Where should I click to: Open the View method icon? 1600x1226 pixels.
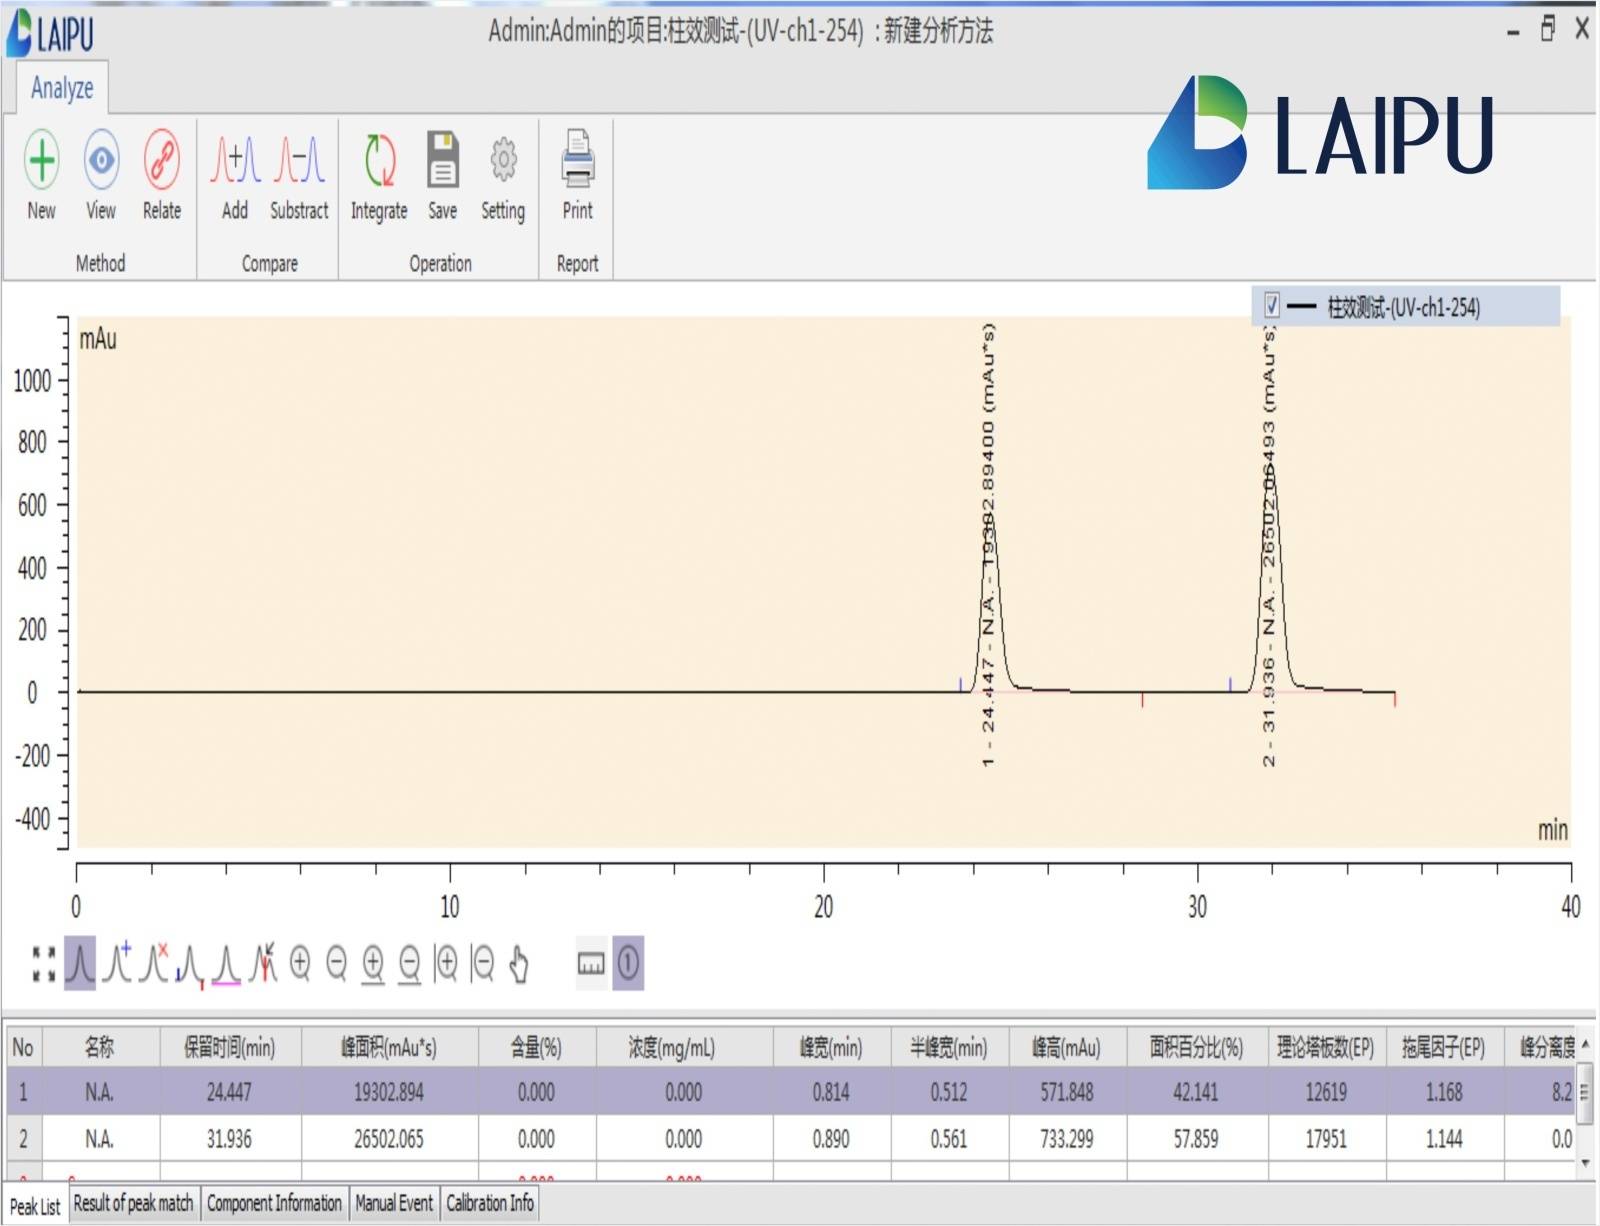pos(101,160)
